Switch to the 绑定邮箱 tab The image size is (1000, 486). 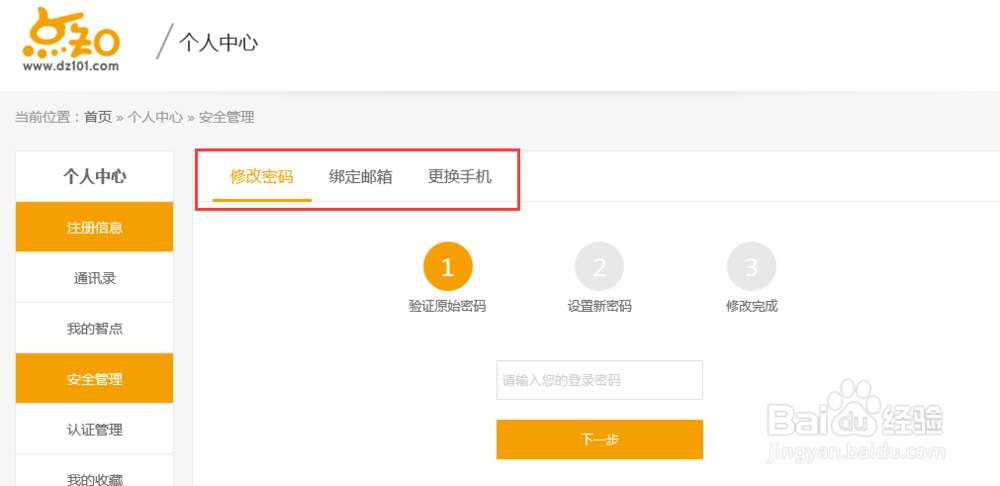click(360, 177)
